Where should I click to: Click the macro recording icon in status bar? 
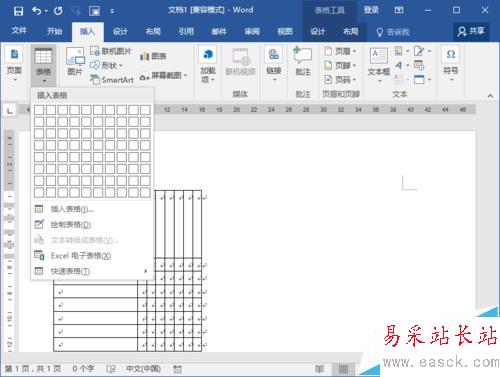point(178,369)
